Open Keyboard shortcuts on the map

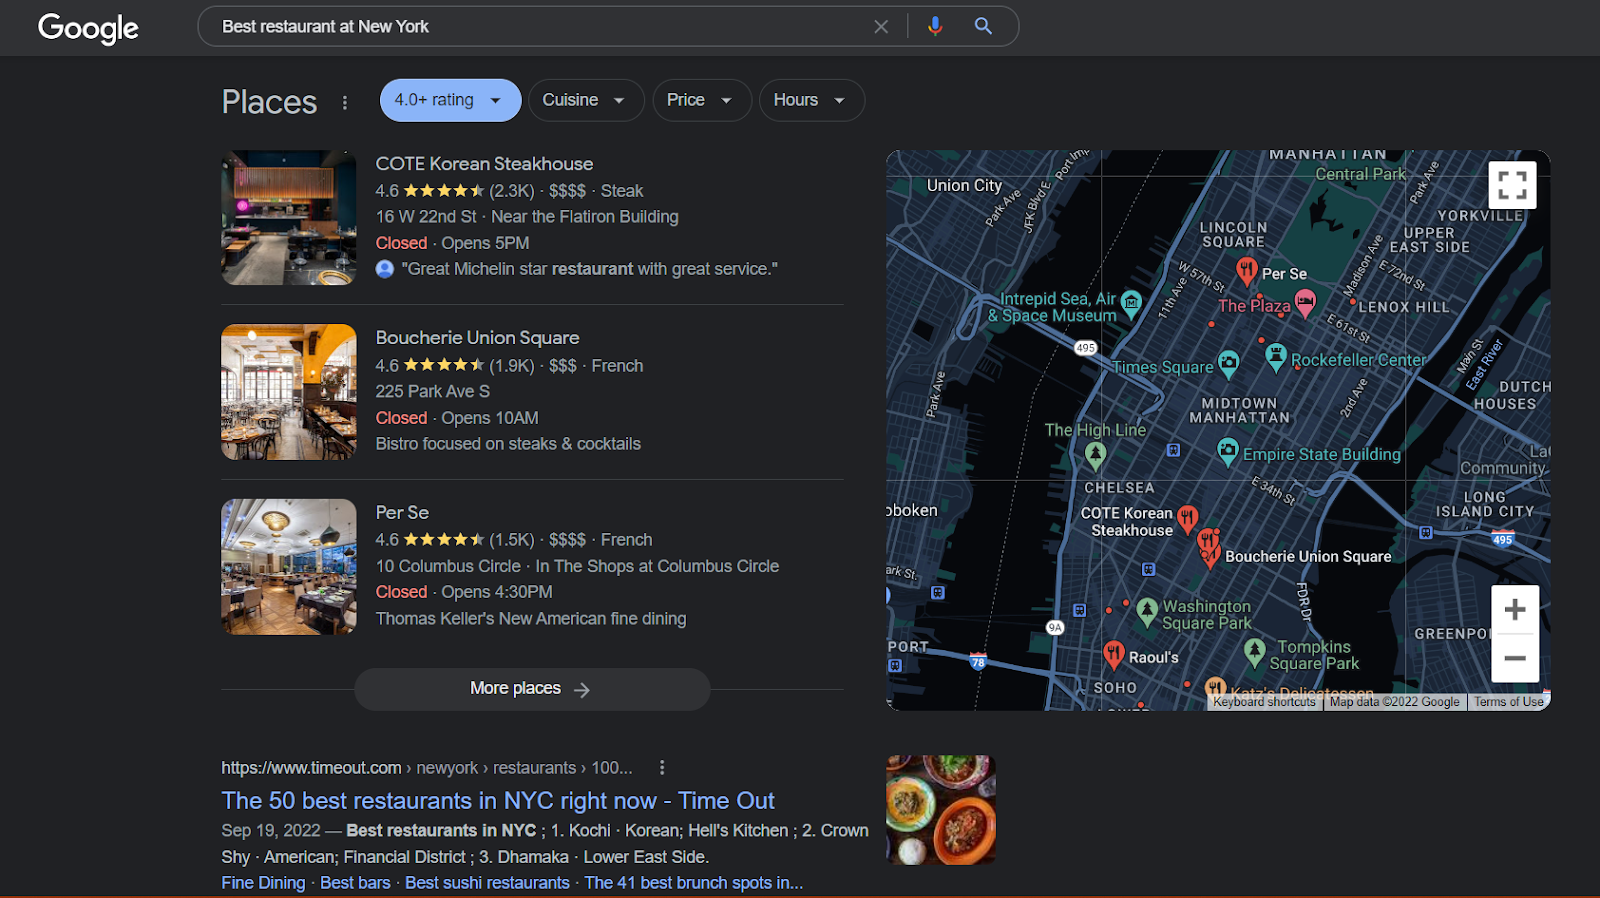tap(1264, 702)
